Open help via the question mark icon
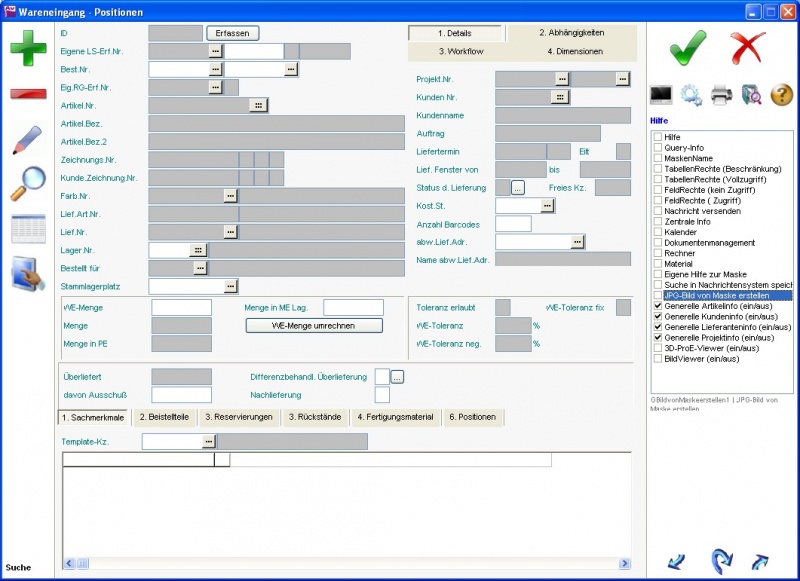The width and height of the screenshot is (800, 581). click(x=781, y=95)
